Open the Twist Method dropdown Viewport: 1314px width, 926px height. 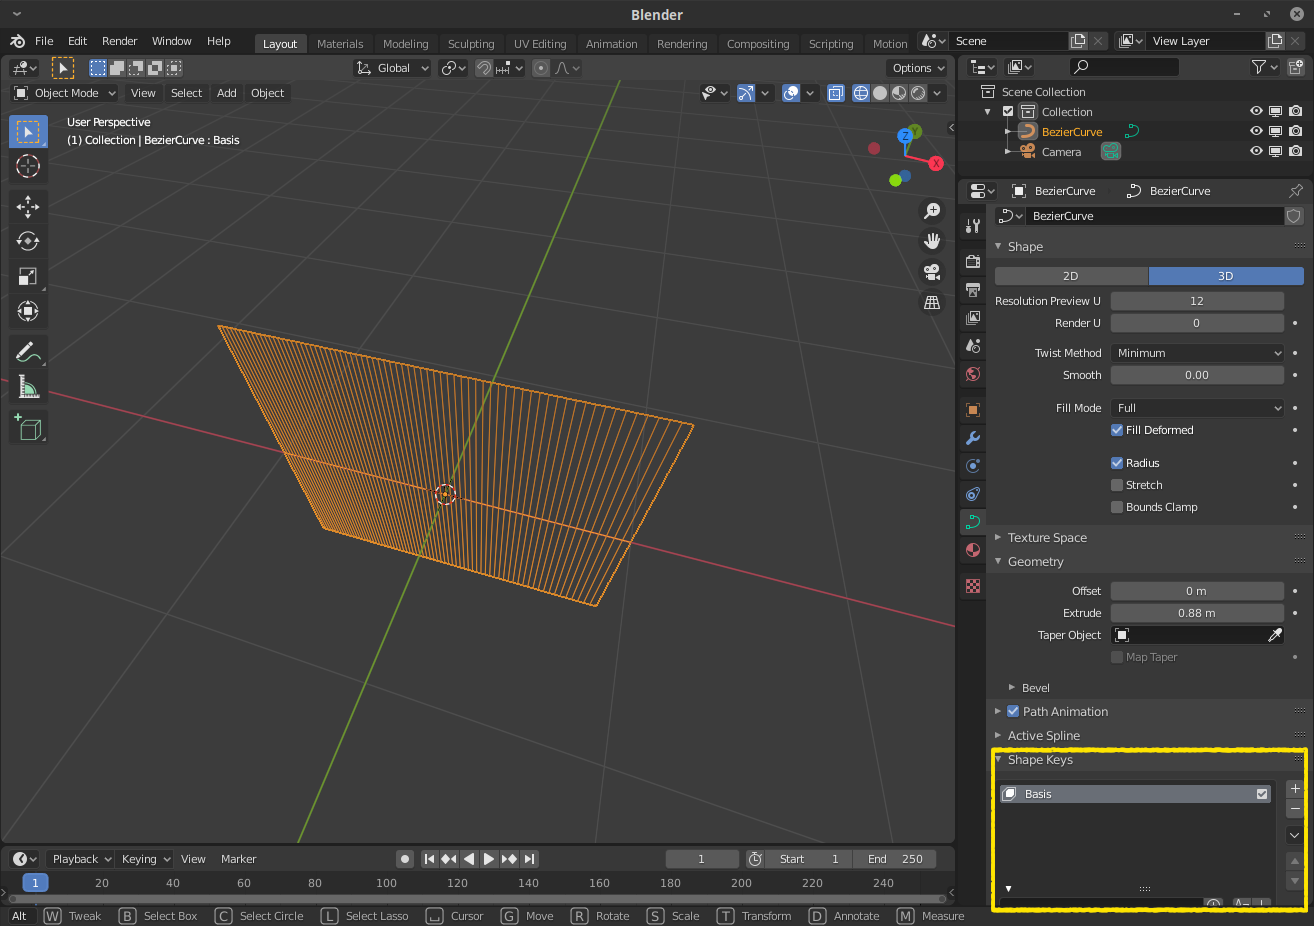coord(1197,353)
